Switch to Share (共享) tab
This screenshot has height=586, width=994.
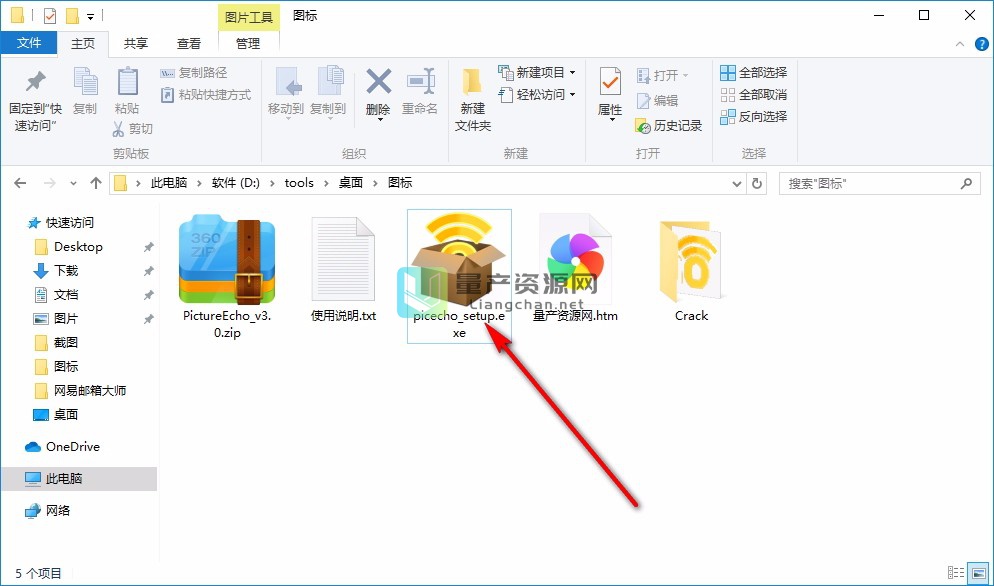click(136, 43)
